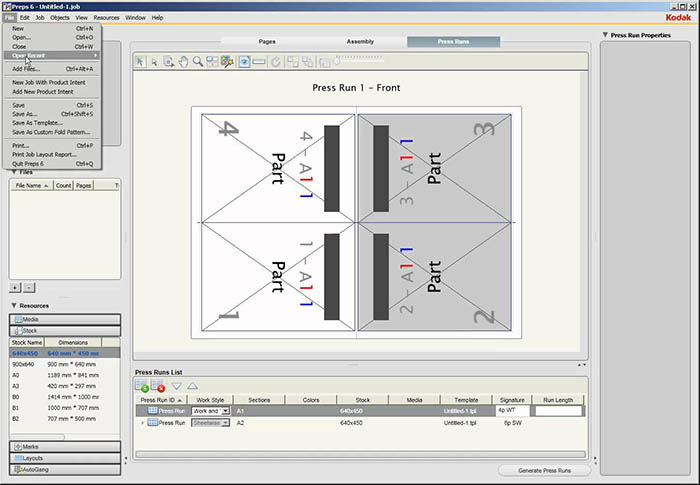
Task: Expand the second Press Run row
Action: (x=141, y=423)
